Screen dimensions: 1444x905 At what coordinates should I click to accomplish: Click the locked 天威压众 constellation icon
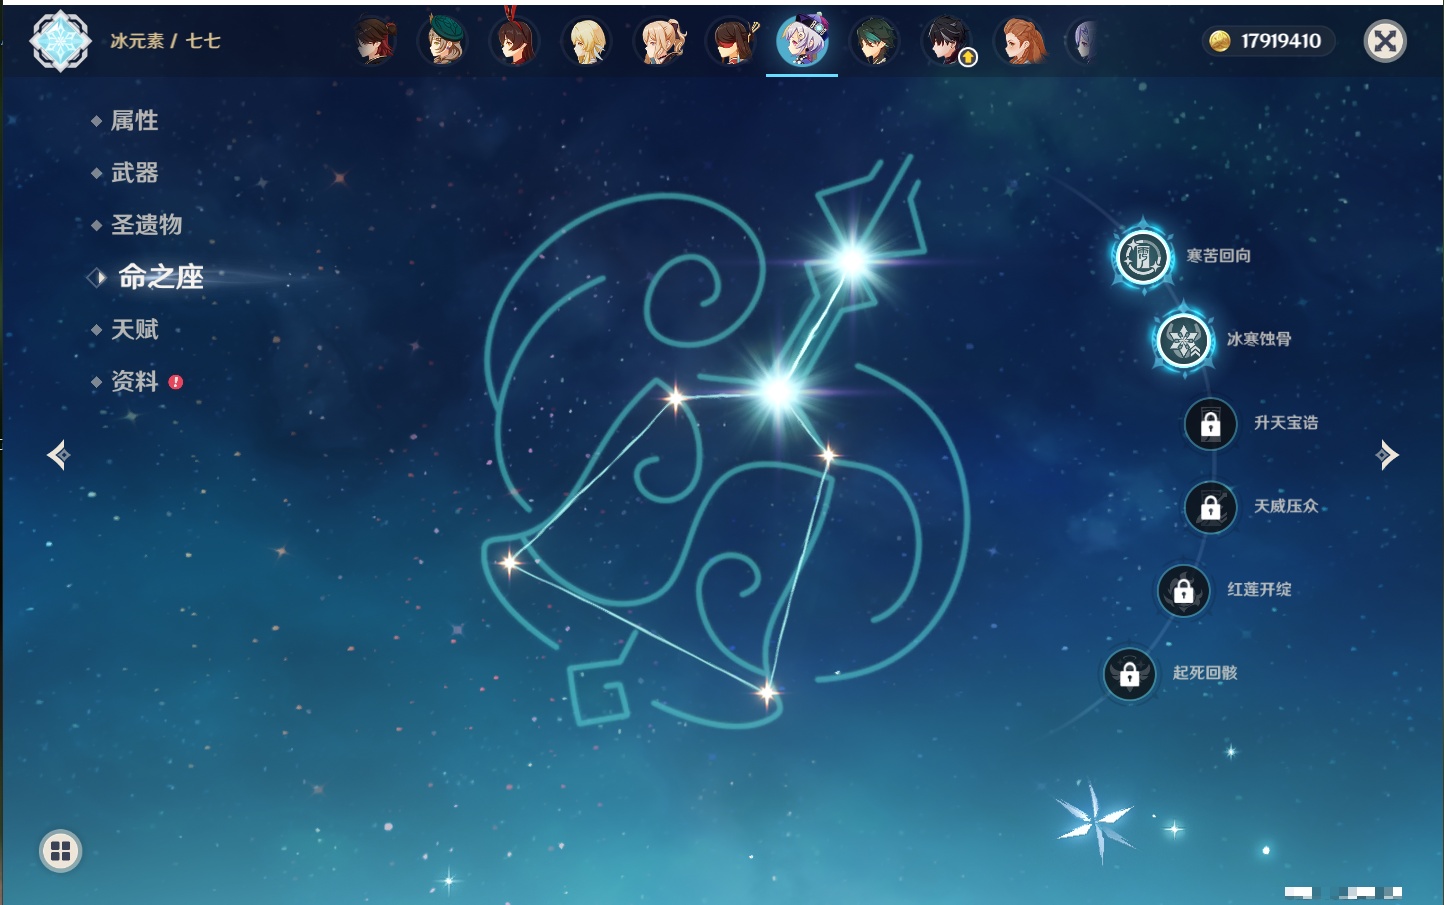pyautogui.click(x=1210, y=507)
